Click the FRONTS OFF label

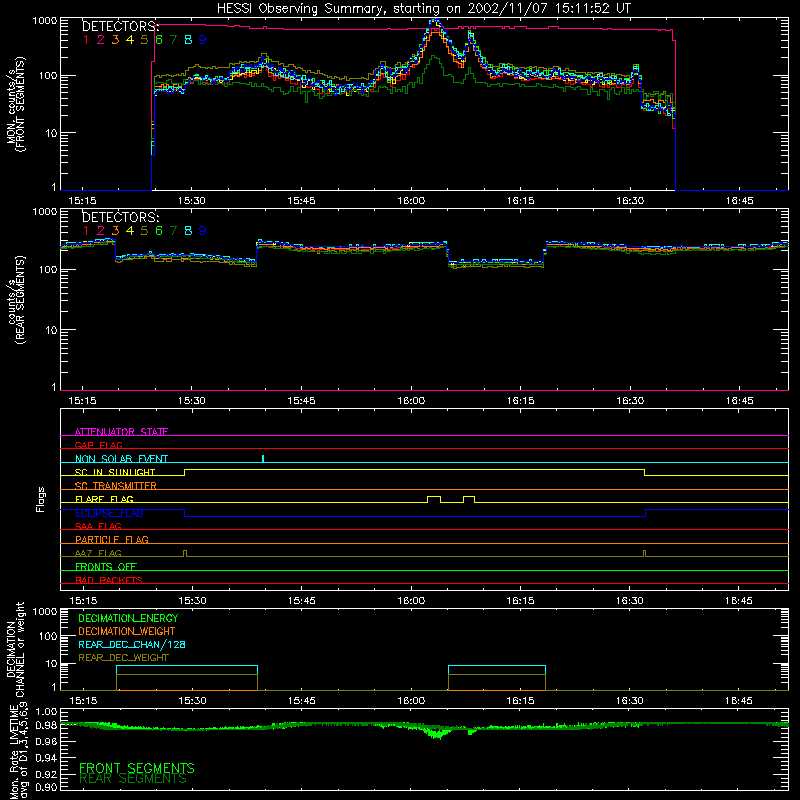[106, 566]
